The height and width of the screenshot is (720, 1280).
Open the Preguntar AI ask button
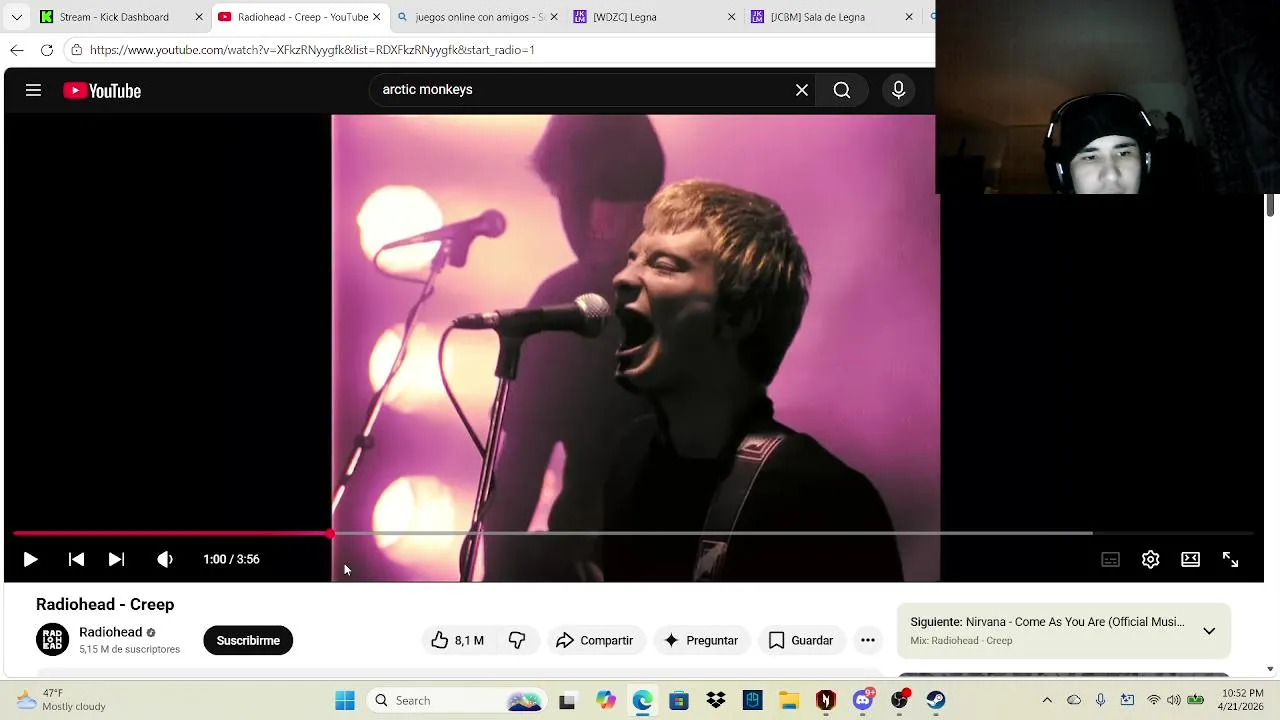pos(700,640)
